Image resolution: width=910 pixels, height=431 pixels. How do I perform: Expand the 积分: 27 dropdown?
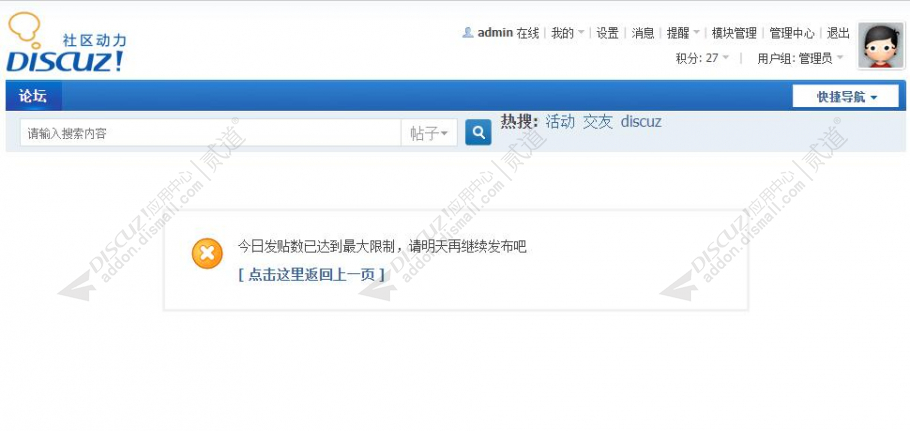tap(702, 58)
